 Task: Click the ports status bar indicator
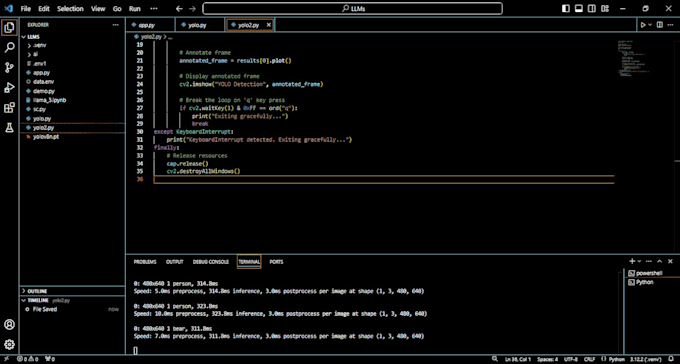(x=50, y=359)
